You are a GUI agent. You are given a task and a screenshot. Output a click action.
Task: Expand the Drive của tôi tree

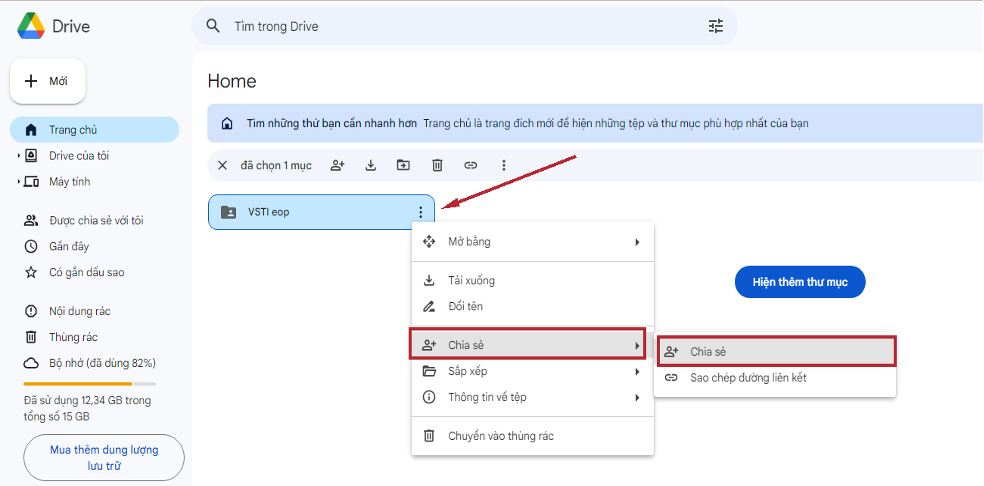click(18, 156)
